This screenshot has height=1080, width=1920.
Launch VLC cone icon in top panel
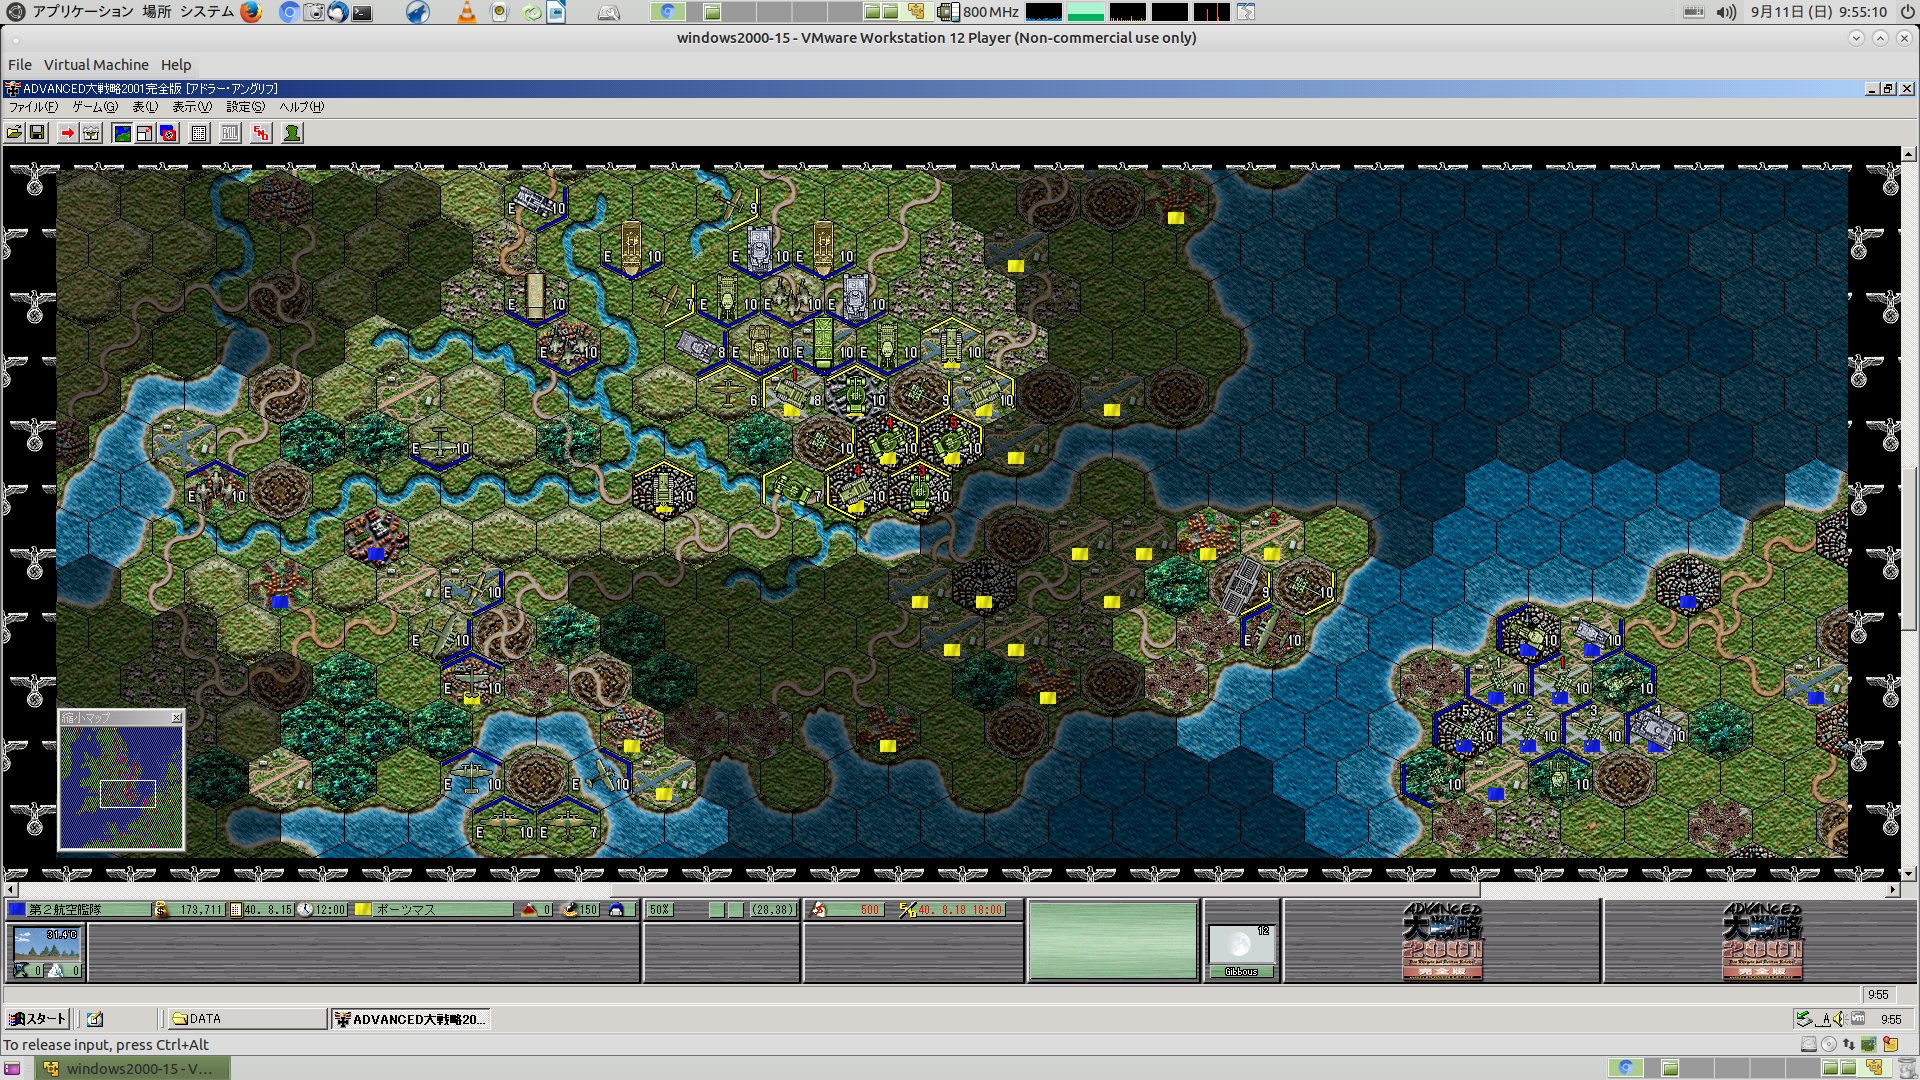click(x=467, y=12)
